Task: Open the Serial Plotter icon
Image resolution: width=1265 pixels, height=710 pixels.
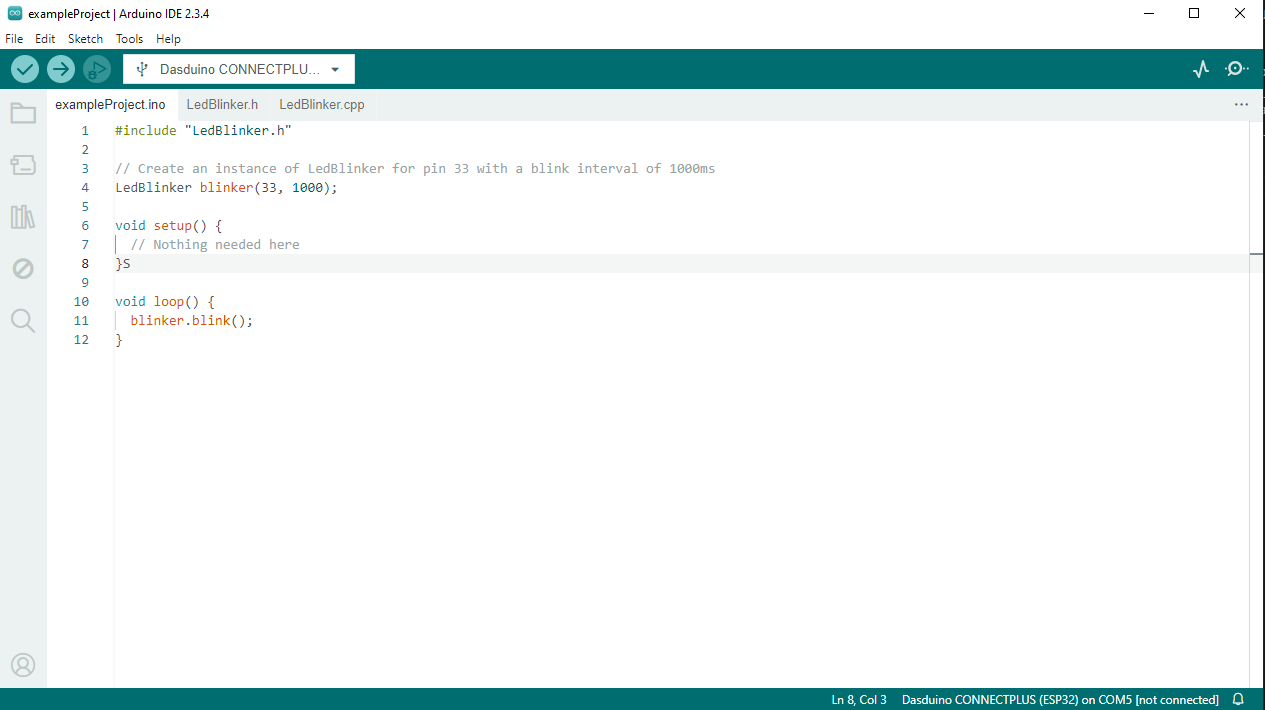Action: [x=1201, y=69]
